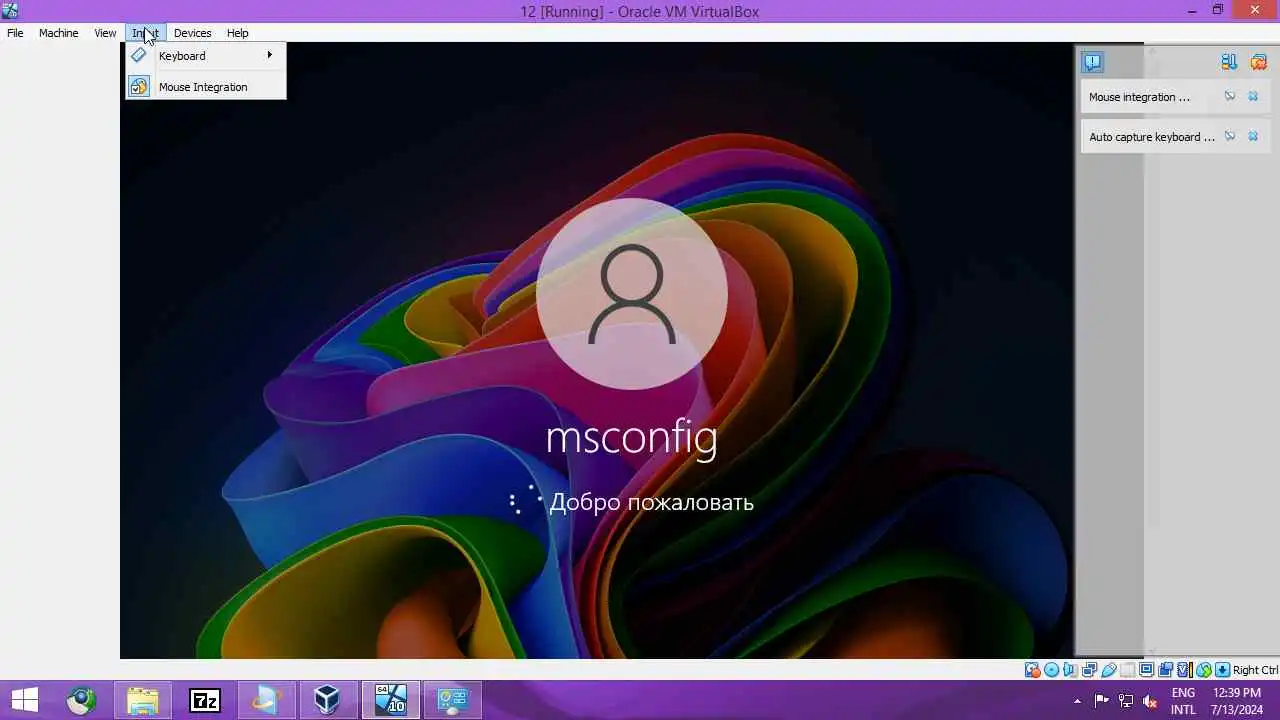
Task: Click the USB devices status icon
Action: click(x=1108, y=670)
